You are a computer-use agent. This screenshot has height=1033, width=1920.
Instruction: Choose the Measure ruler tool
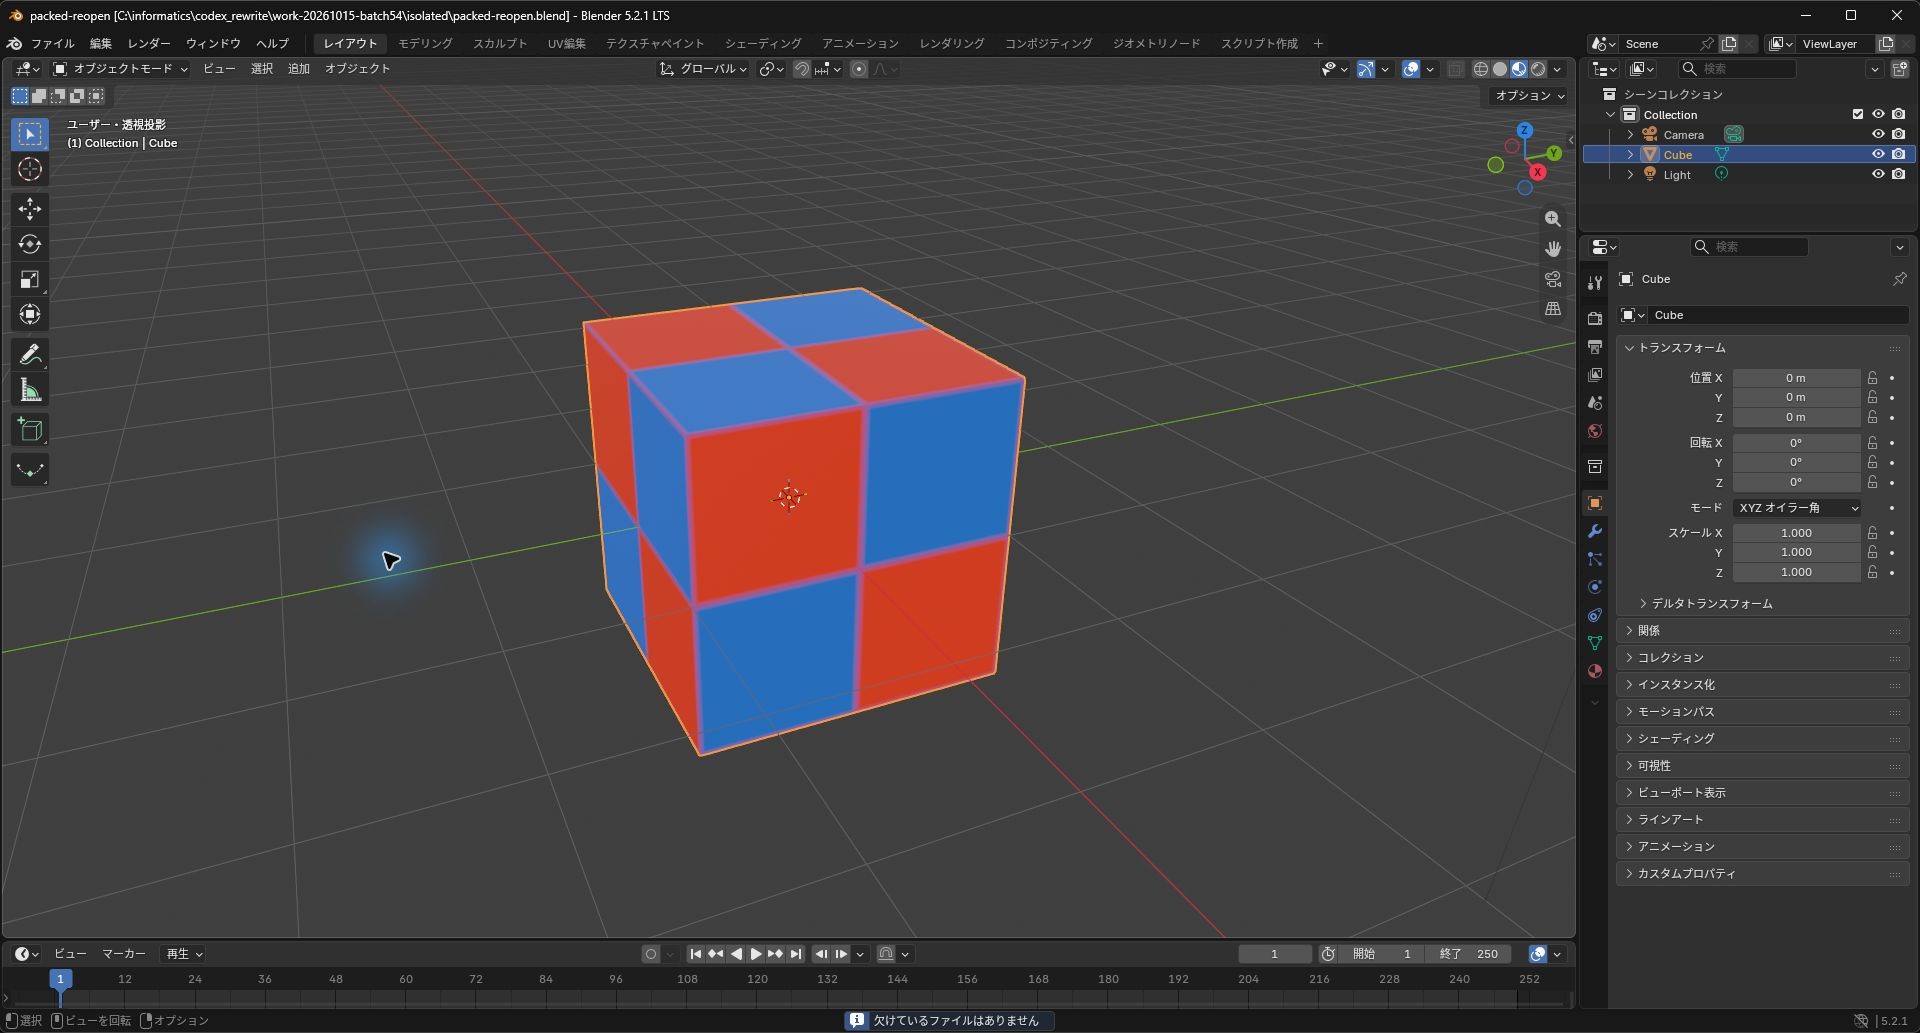30,390
